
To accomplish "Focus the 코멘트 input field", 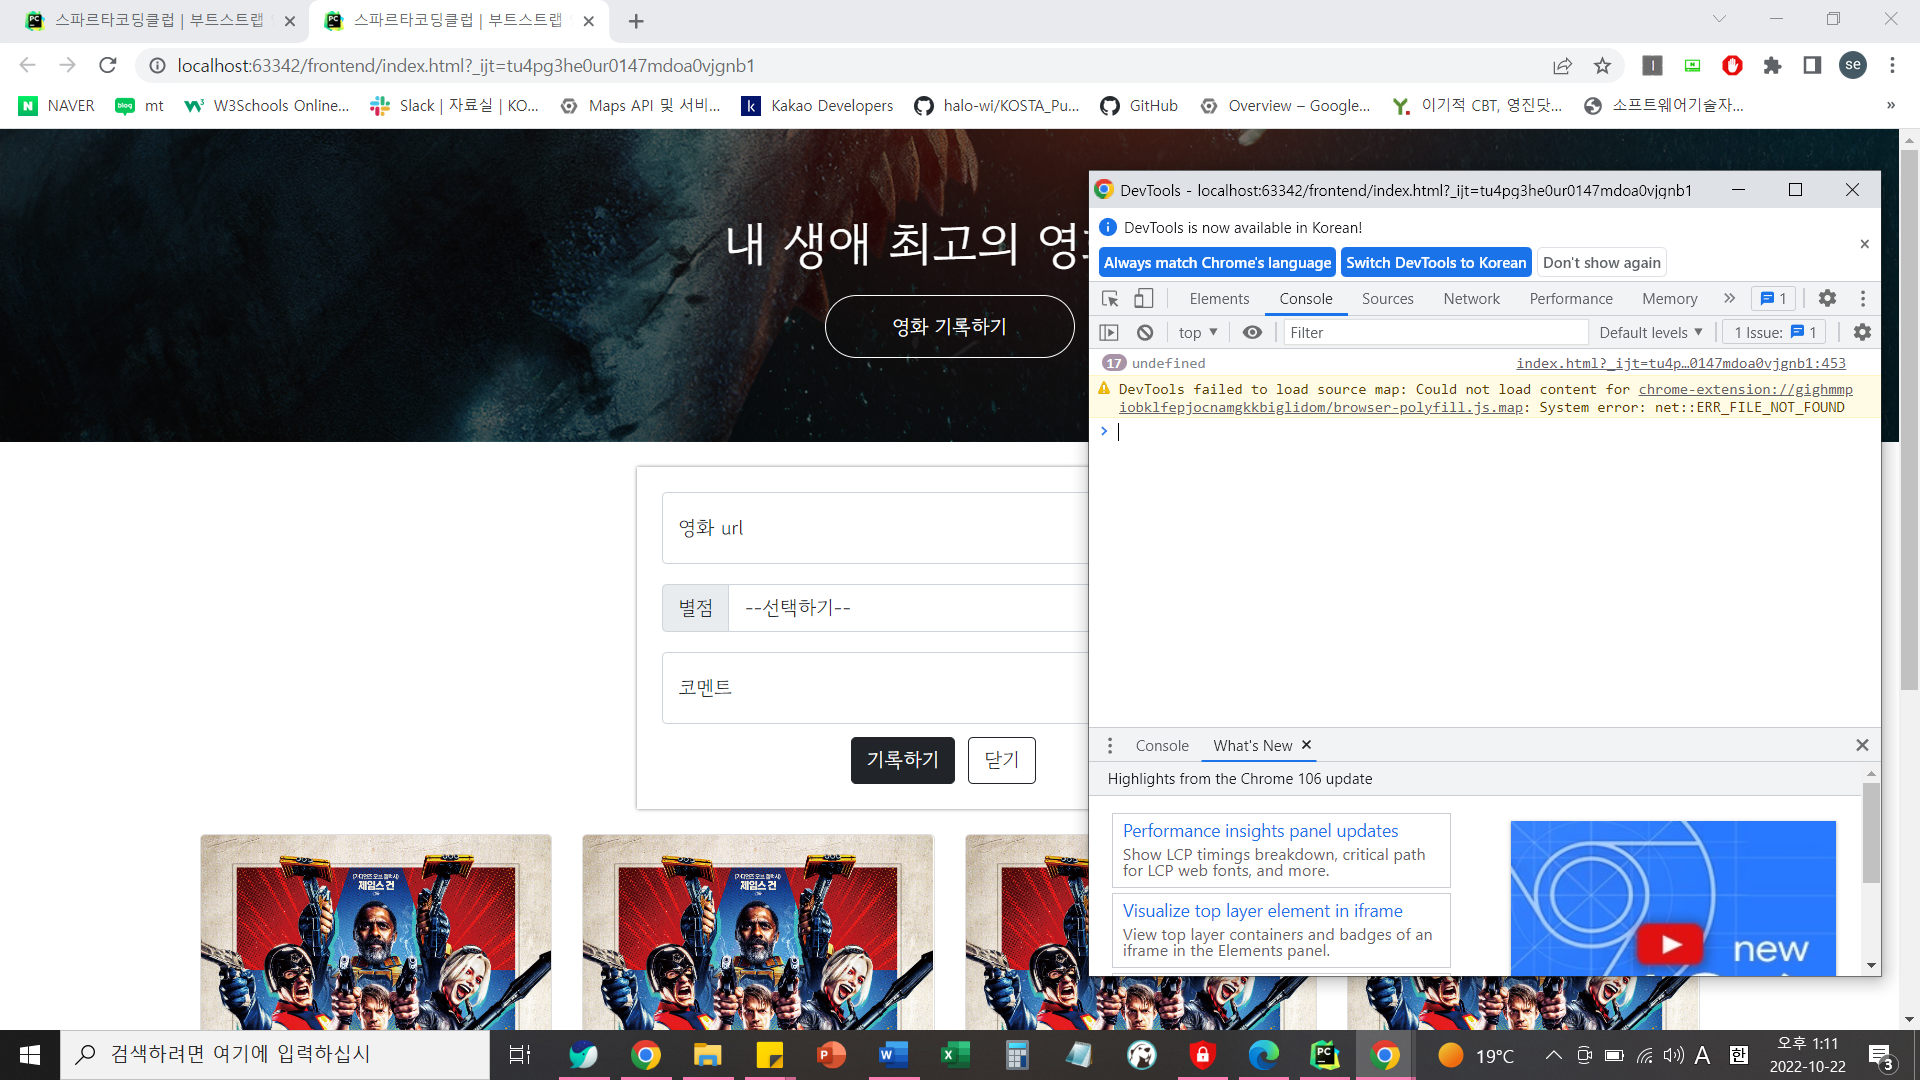I will coord(875,688).
